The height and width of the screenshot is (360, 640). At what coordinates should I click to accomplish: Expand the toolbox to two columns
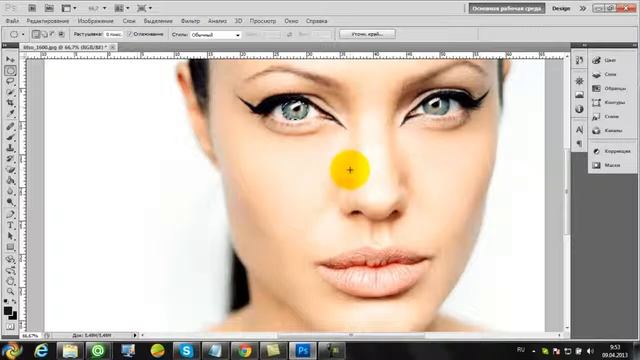tap(5, 45)
